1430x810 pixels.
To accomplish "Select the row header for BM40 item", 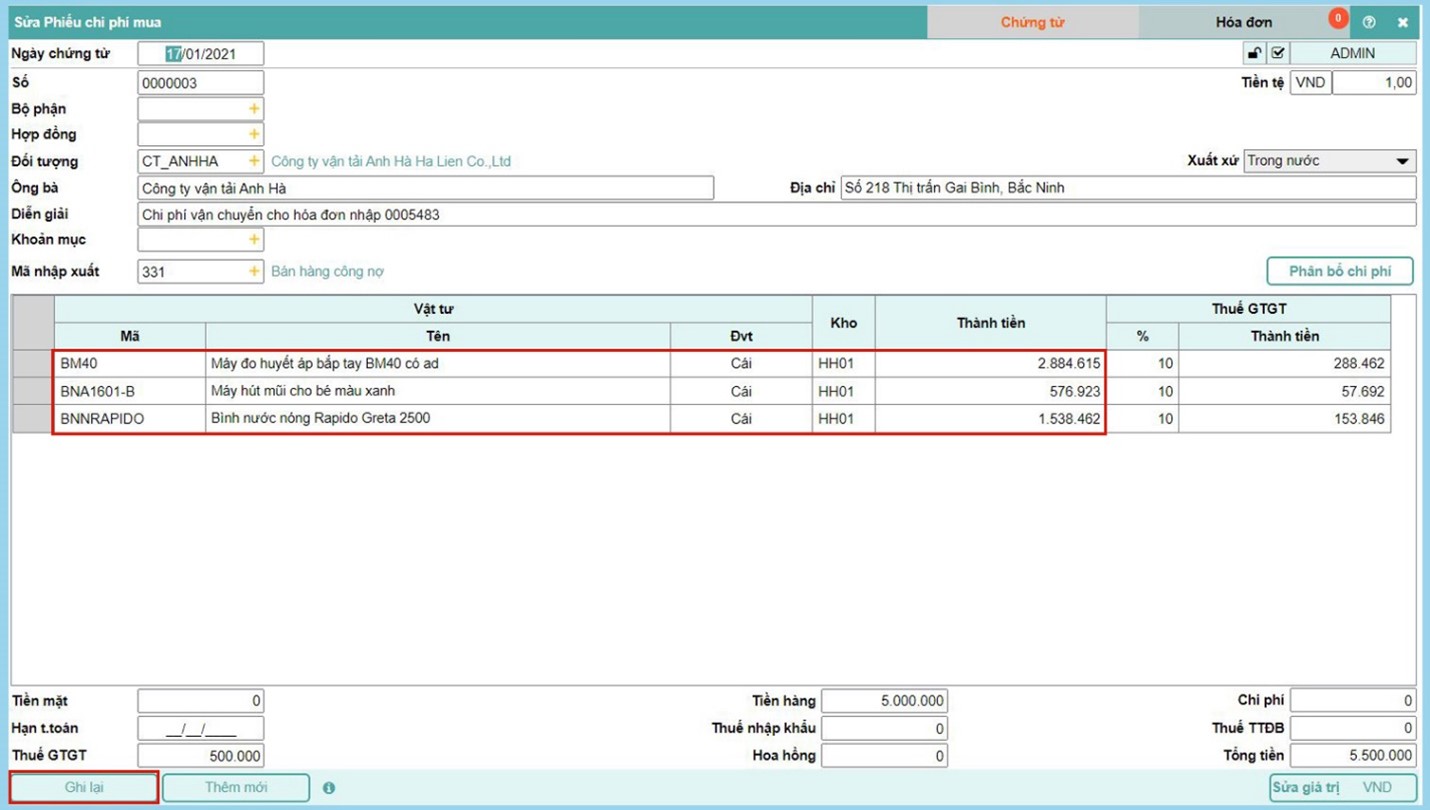I will [33, 364].
